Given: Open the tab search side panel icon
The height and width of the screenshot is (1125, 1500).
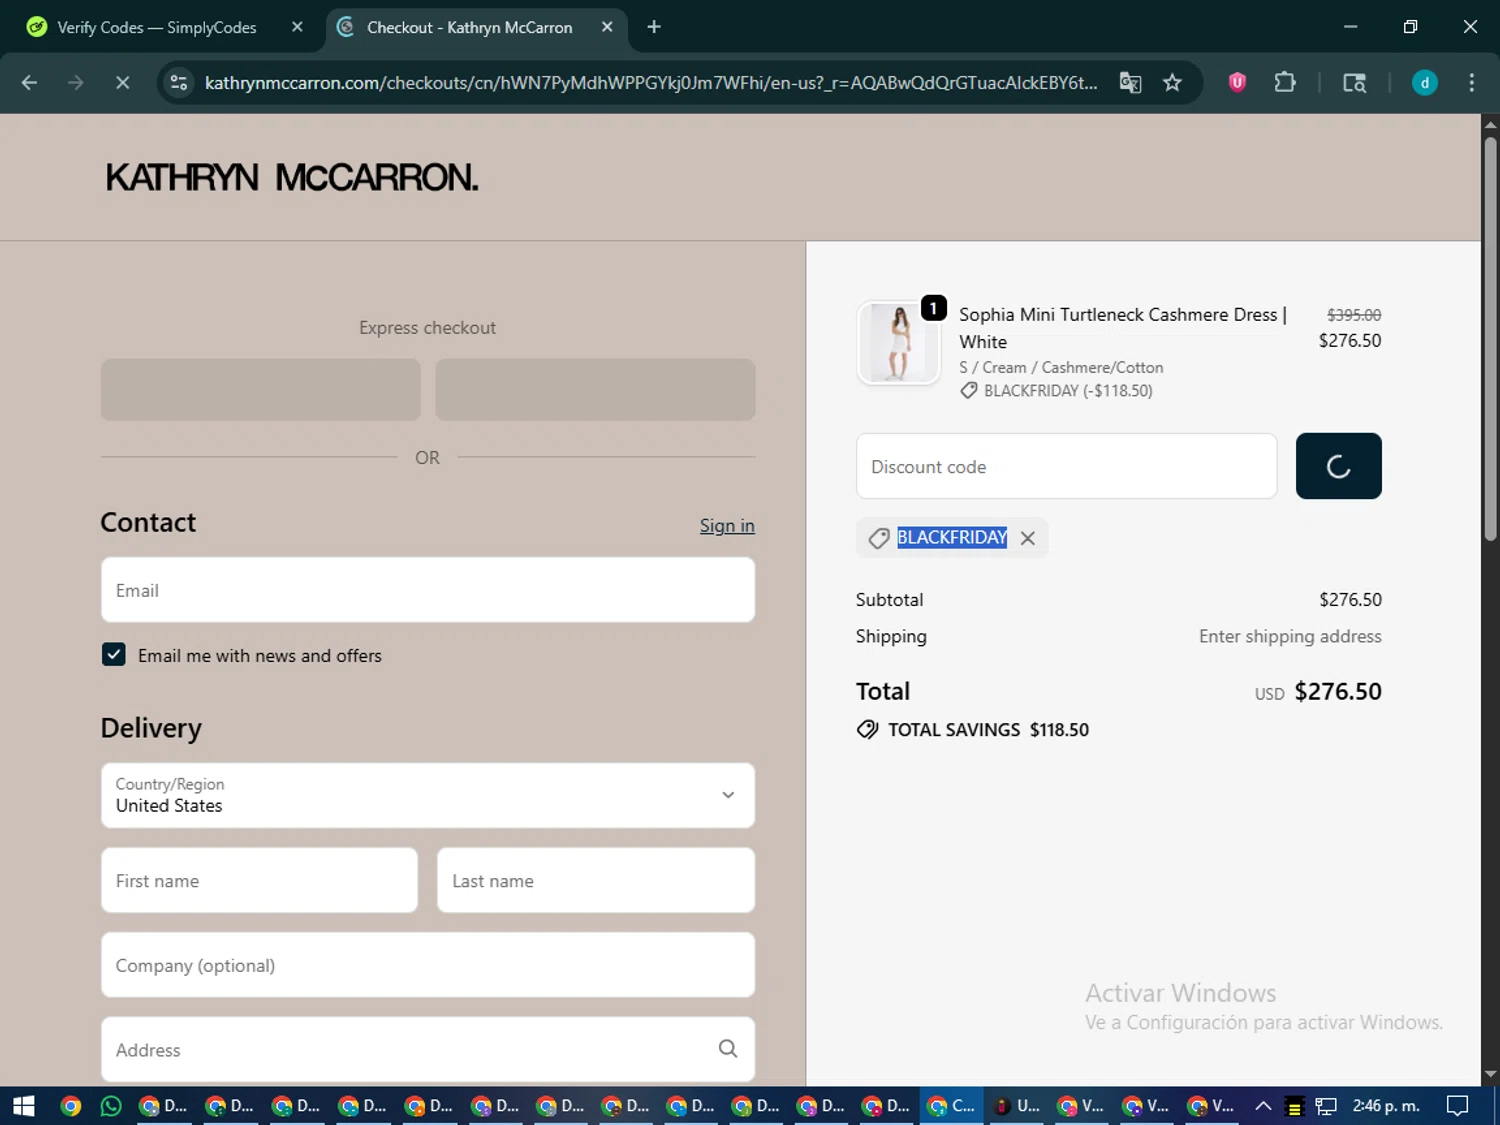Looking at the screenshot, I should [x=1354, y=83].
